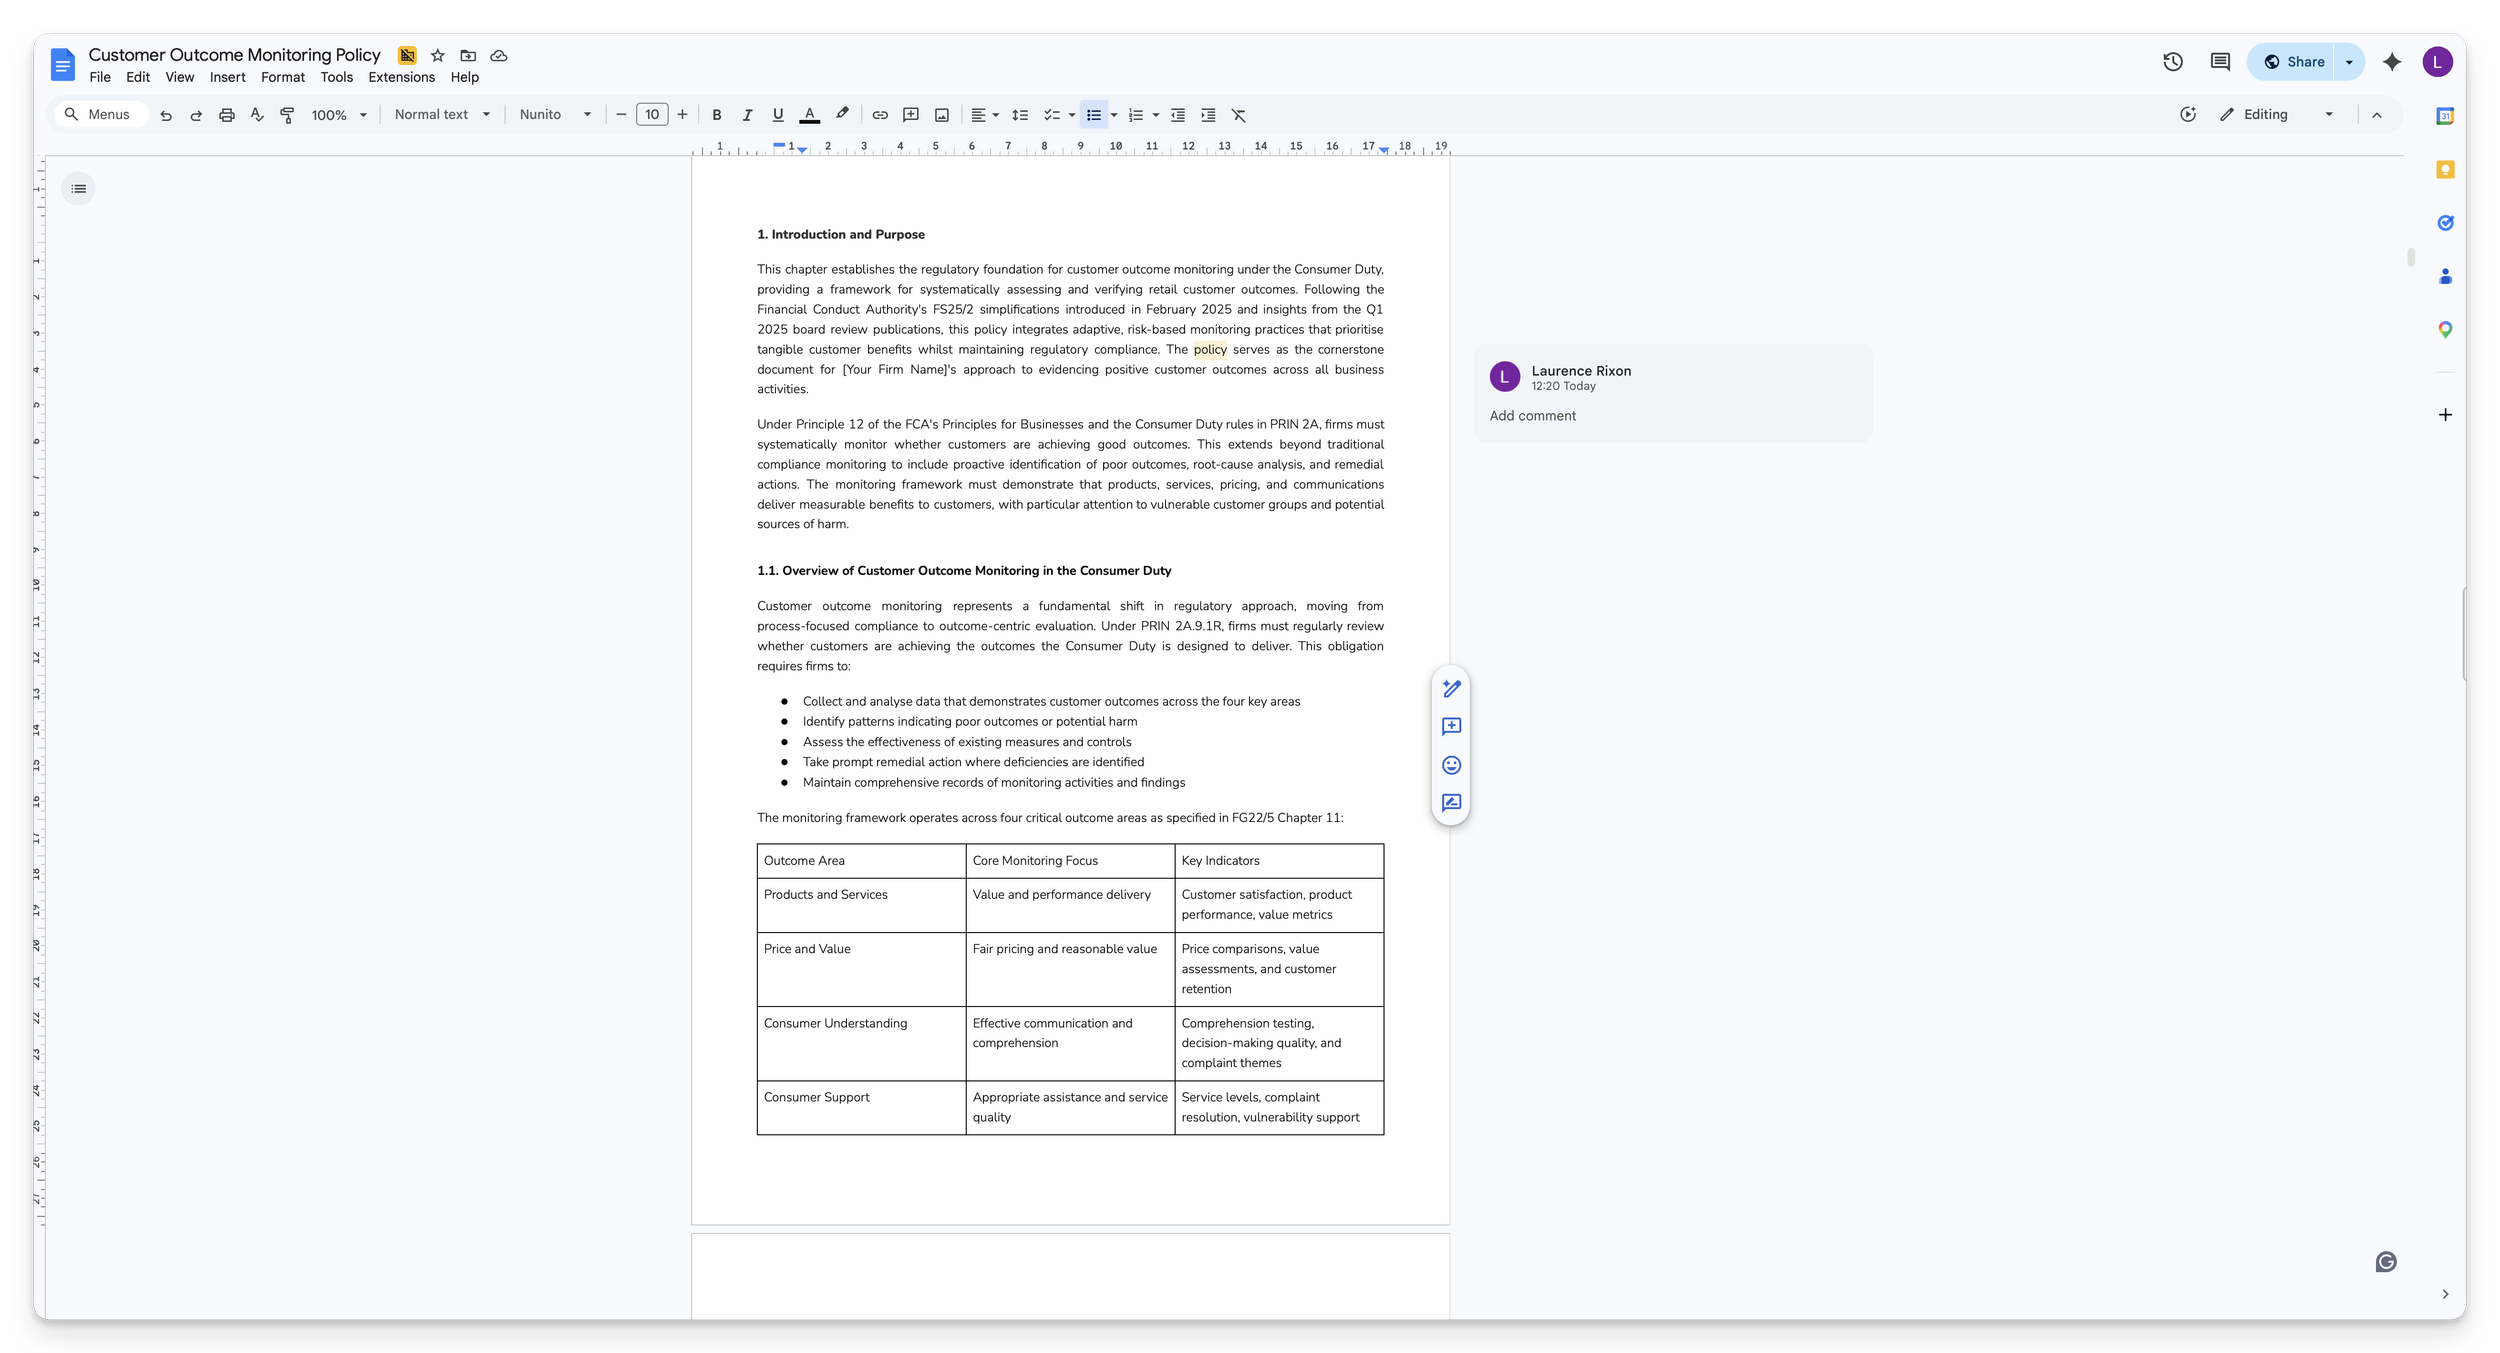
Task: Click Suggest edits icon beside page
Action: [x=1451, y=803]
